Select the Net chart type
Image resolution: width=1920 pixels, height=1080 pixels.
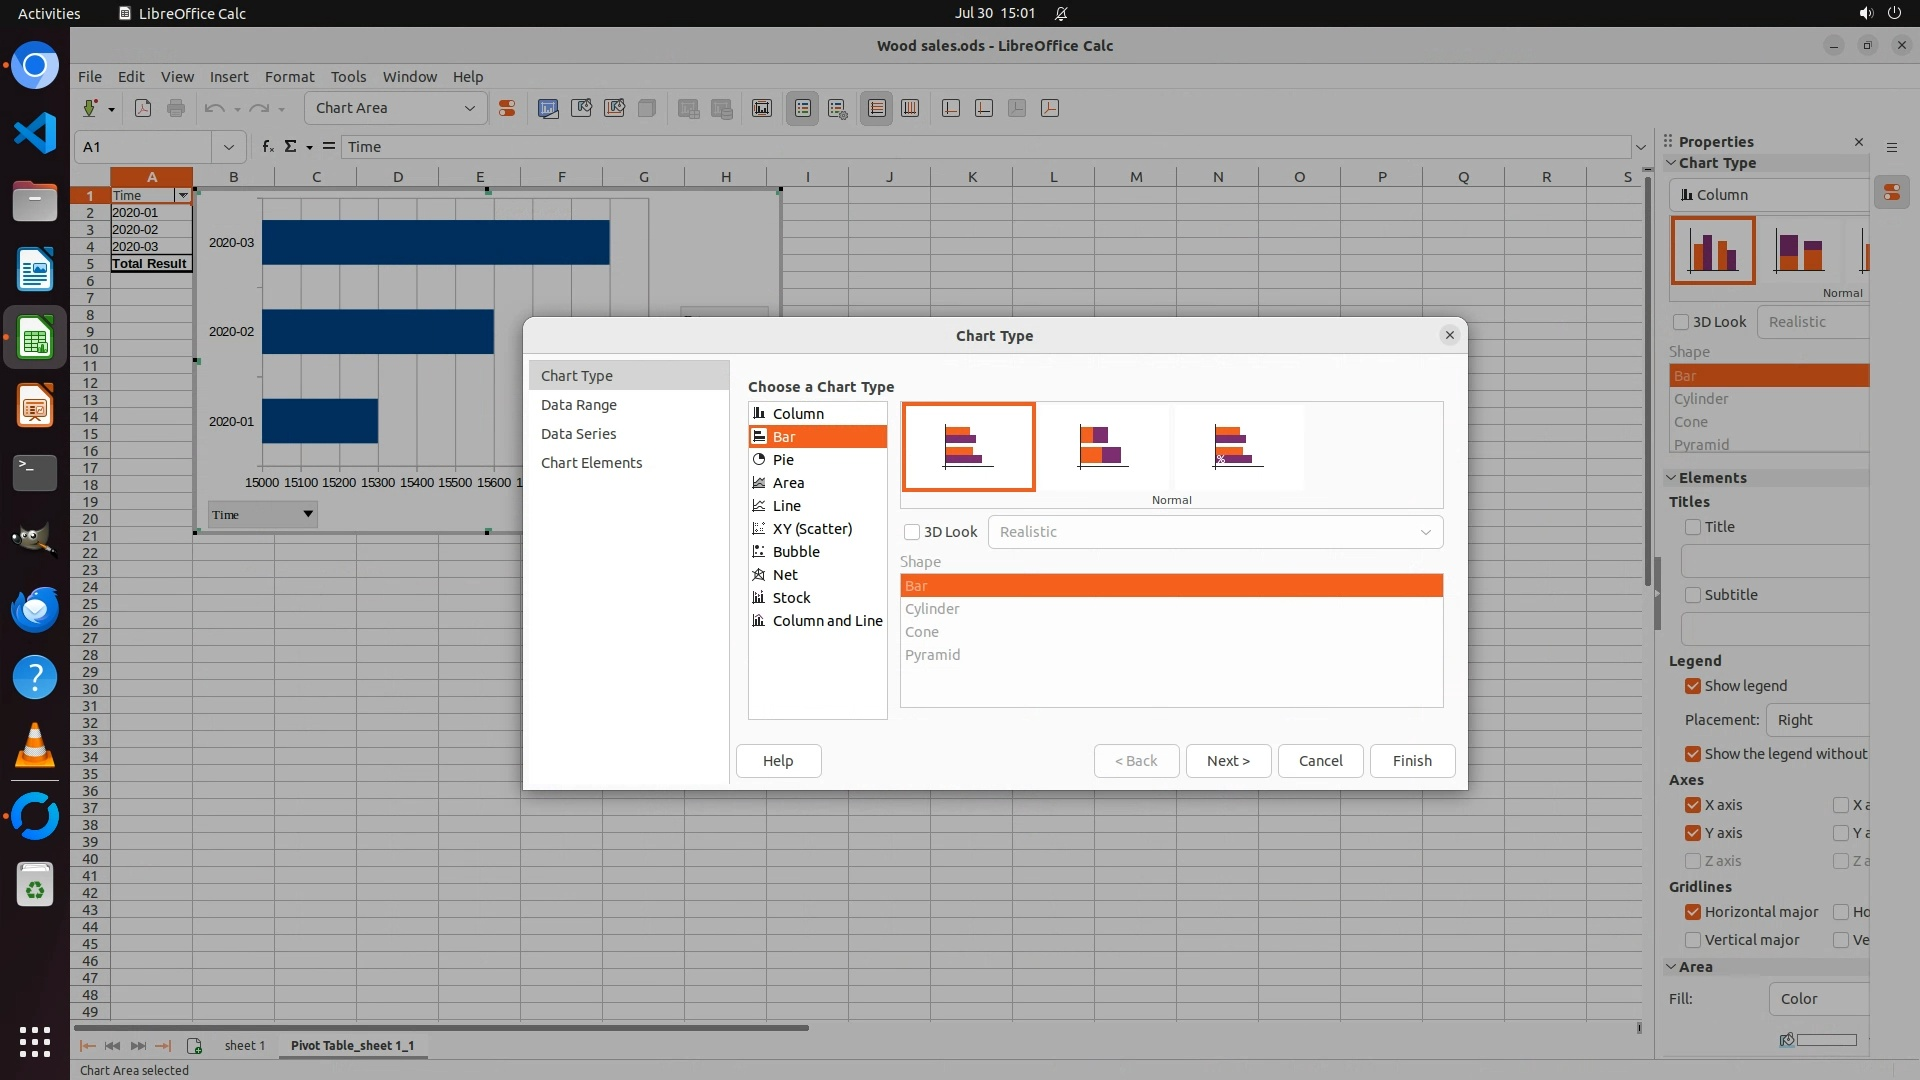[x=785, y=575]
